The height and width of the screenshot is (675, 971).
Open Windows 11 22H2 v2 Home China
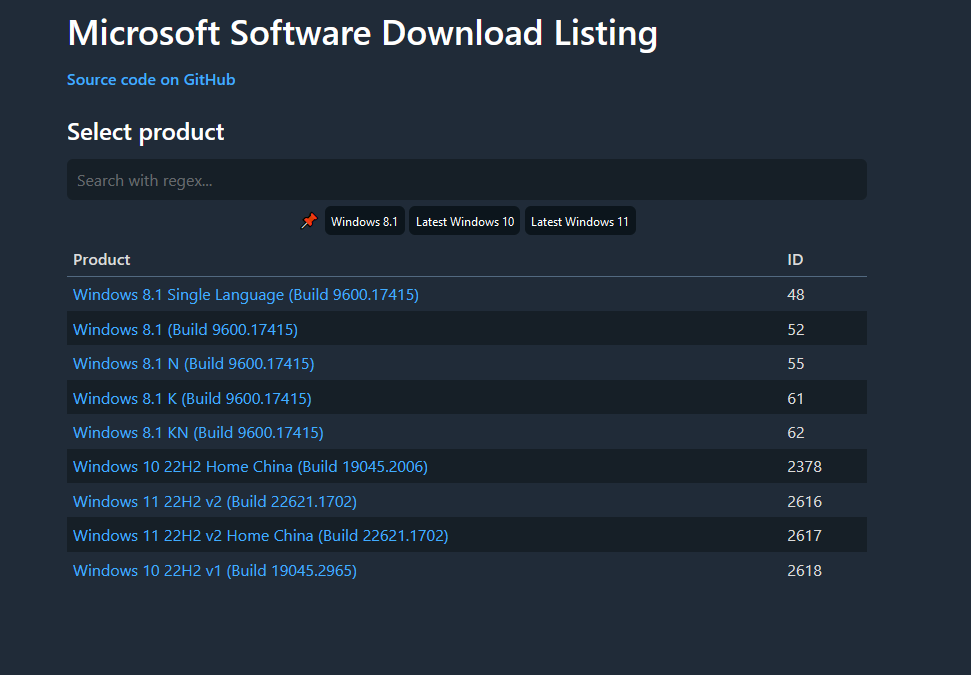coord(260,536)
